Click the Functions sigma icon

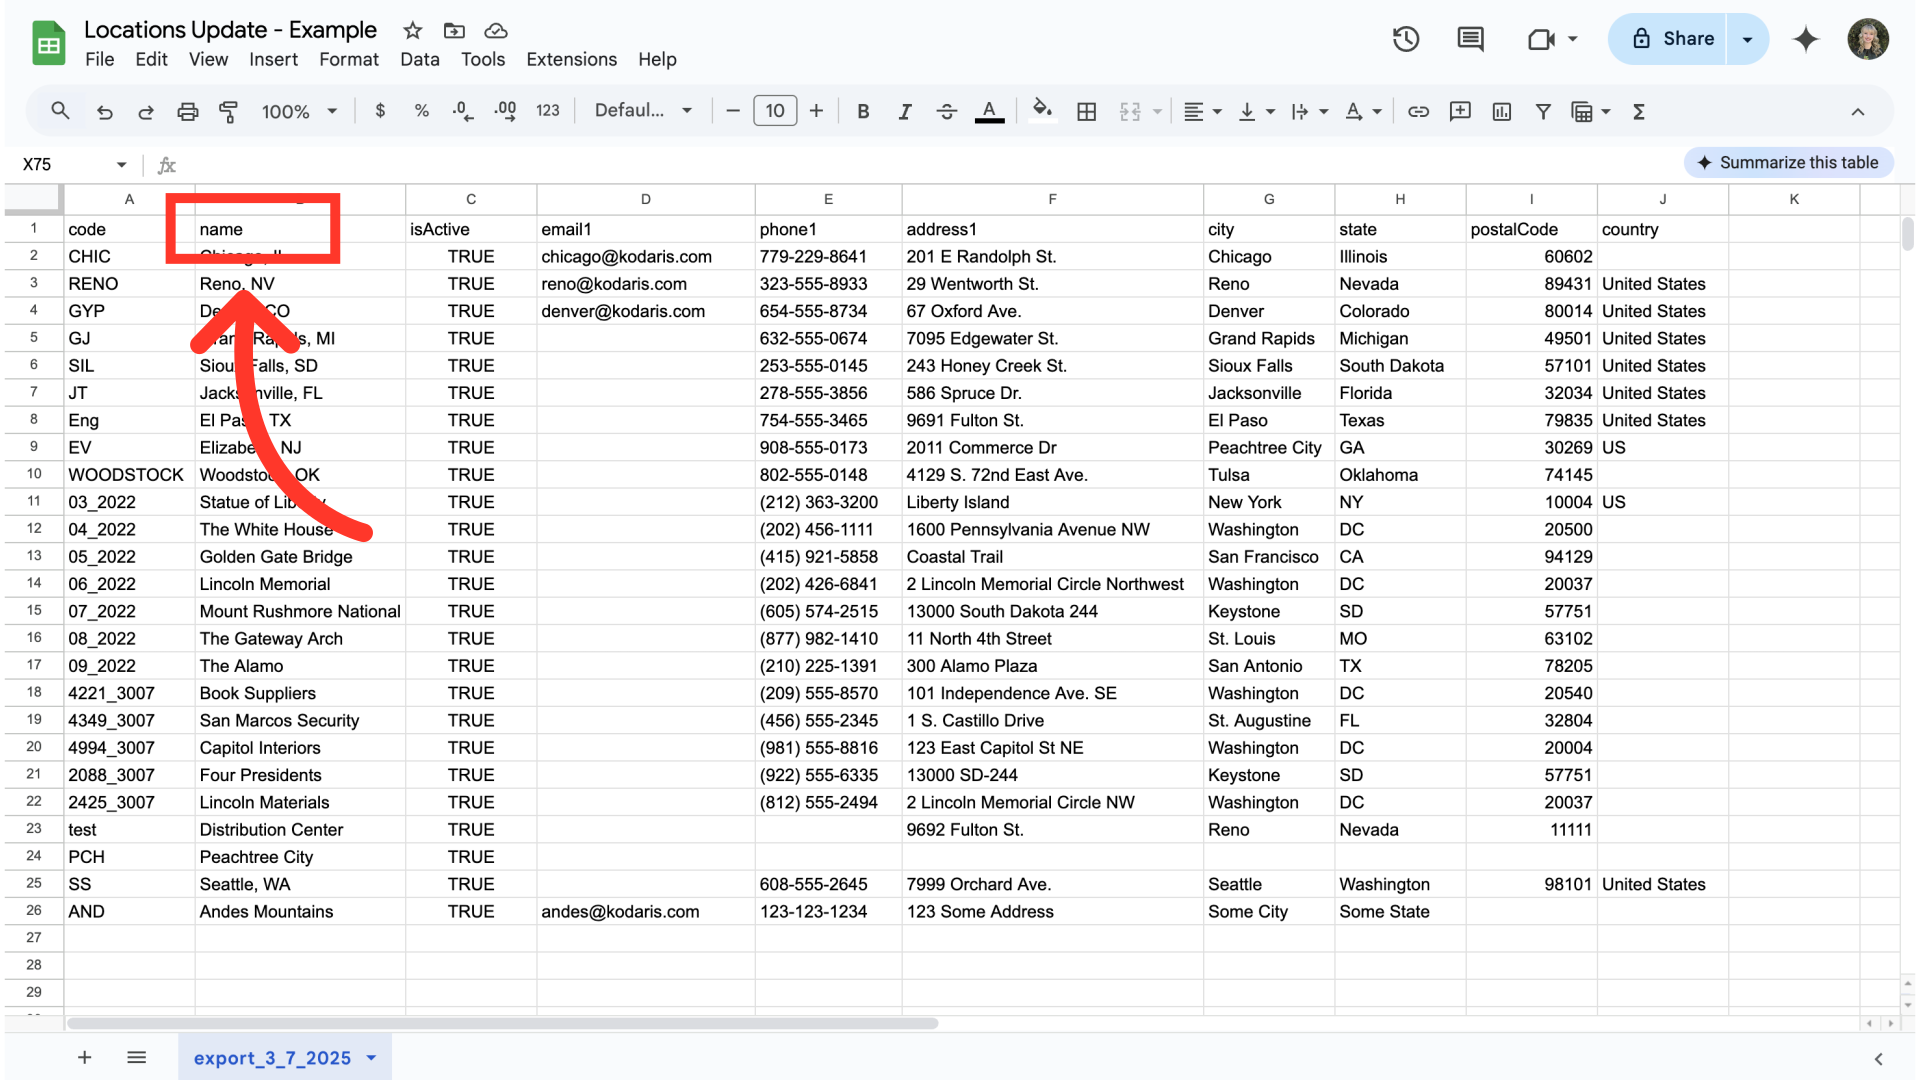pyautogui.click(x=1639, y=112)
